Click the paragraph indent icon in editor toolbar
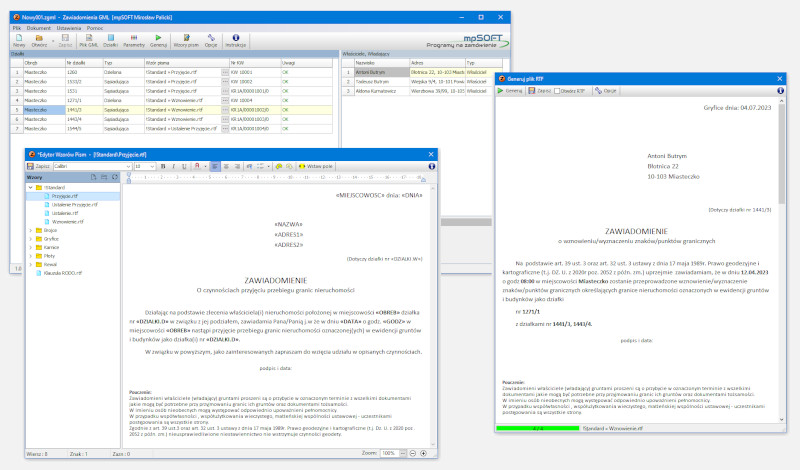The width and height of the screenshot is (800, 470). 249,166
